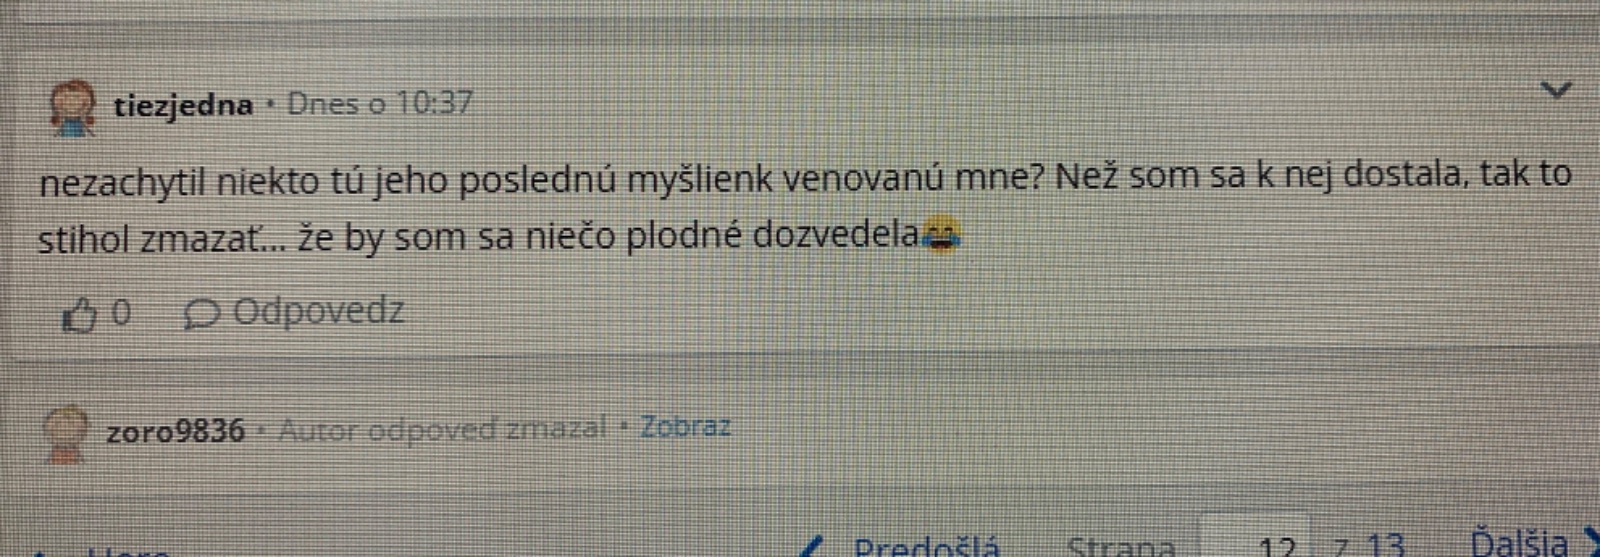The height and width of the screenshot is (557, 1600).
Task: Click the like count number 0
Action: click(x=121, y=313)
